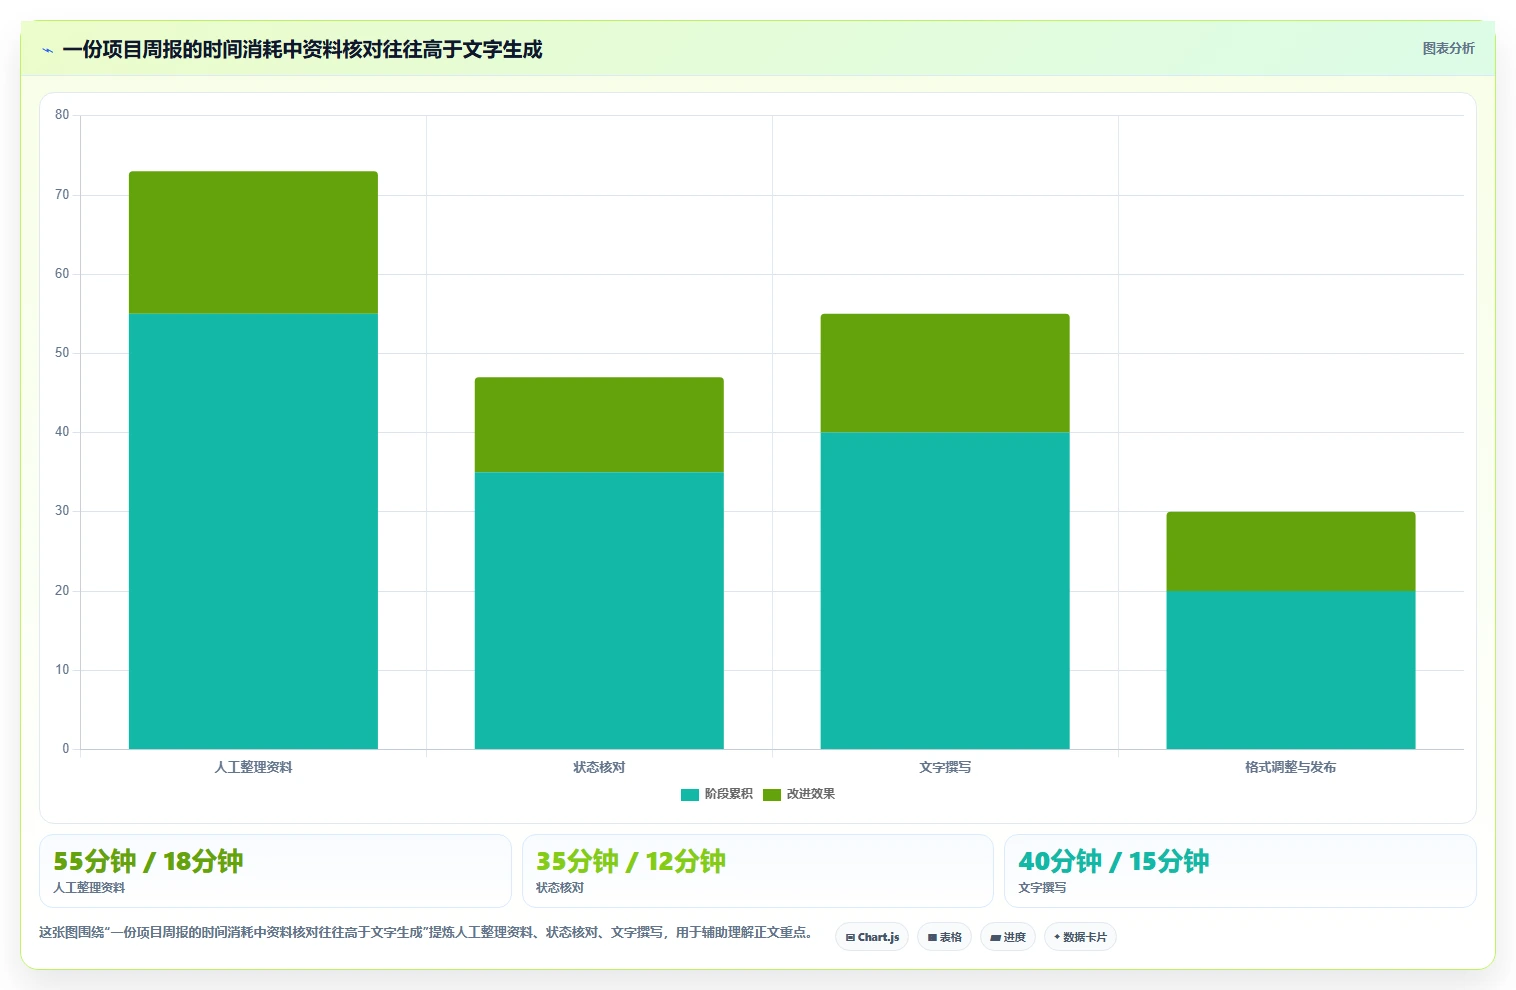Click the y-axis value 60
1516x990 pixels.
pos(62,274)
